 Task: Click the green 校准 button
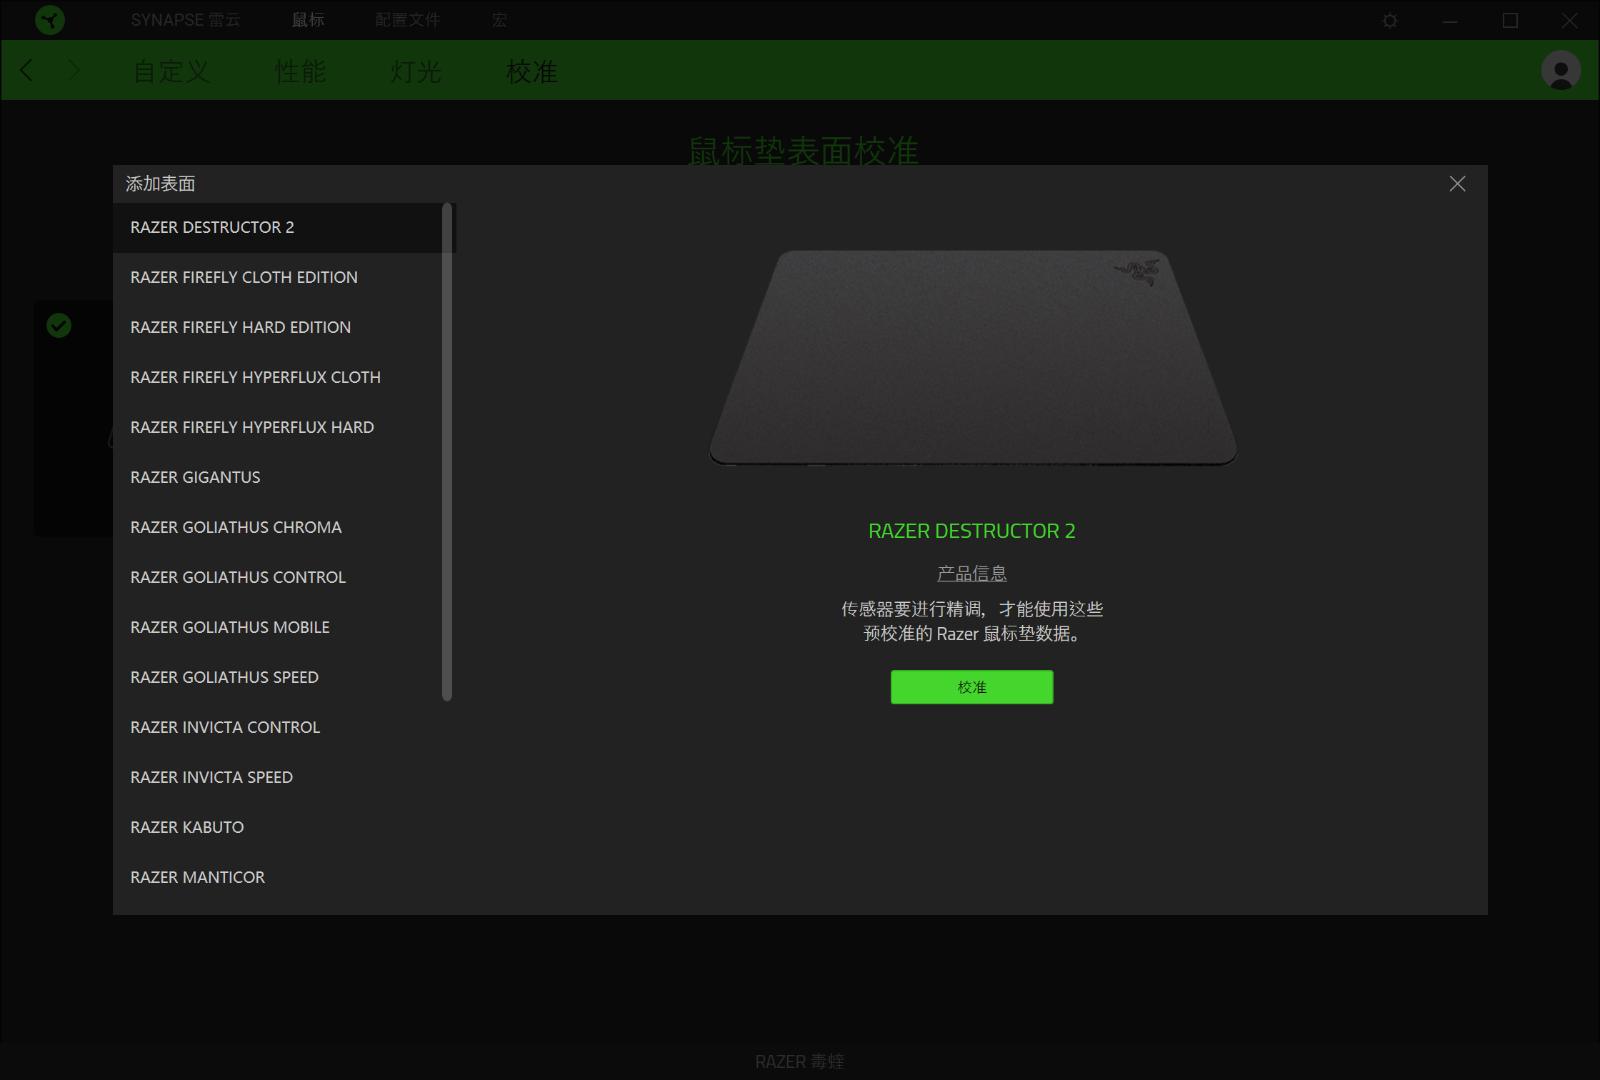[x=972, y=687]
